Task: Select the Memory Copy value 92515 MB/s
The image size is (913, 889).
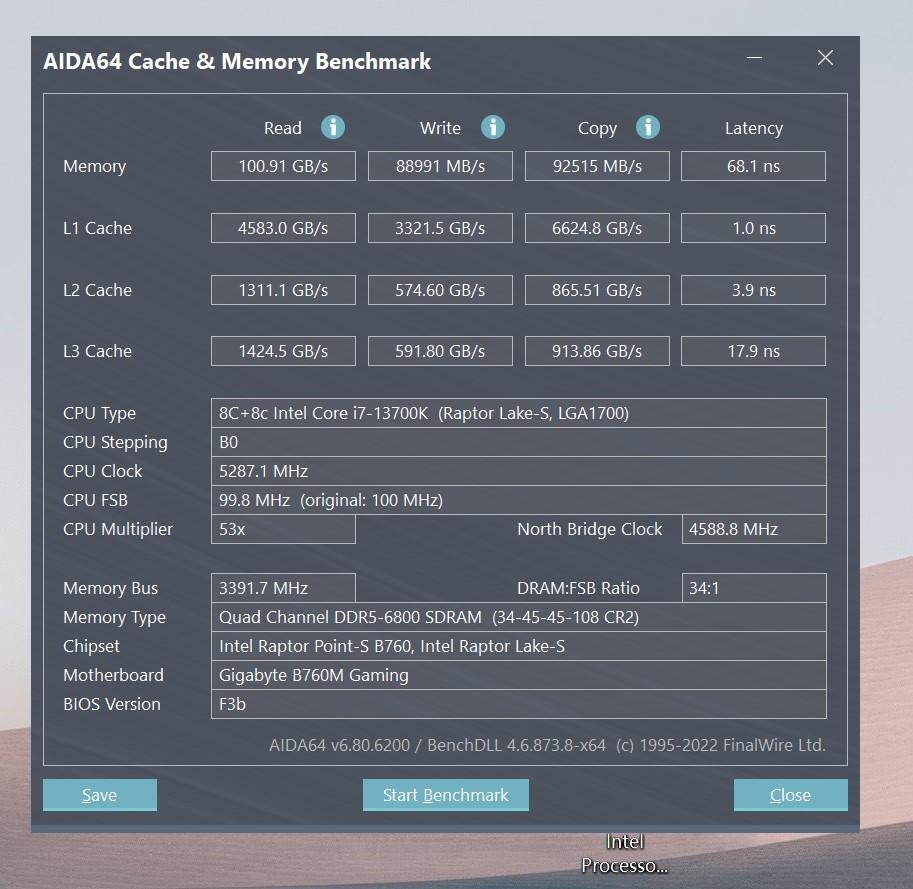Action: pyautogui.click(x=597, y=166)
